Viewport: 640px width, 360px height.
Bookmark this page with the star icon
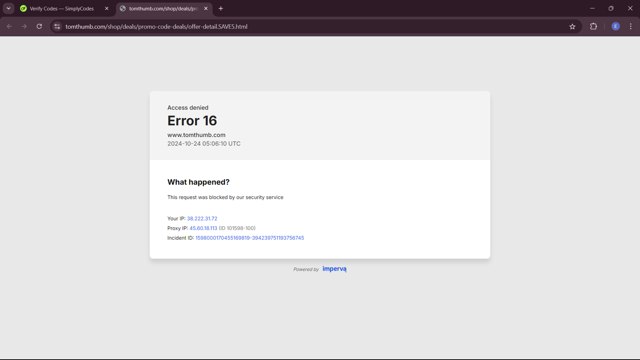(x=572, y=27)
